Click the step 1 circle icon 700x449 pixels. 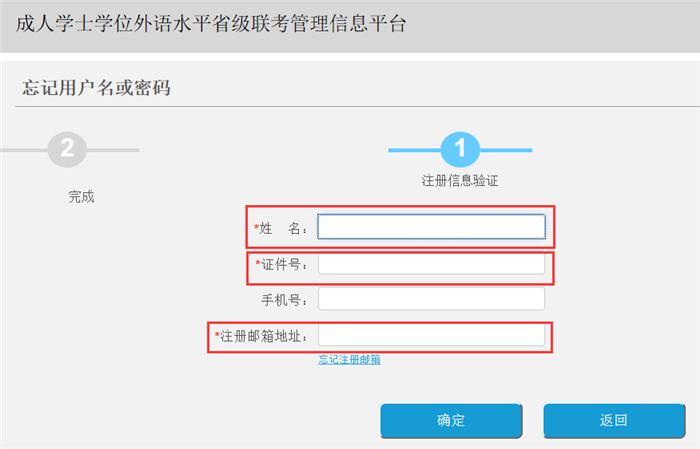click(460, 150)
